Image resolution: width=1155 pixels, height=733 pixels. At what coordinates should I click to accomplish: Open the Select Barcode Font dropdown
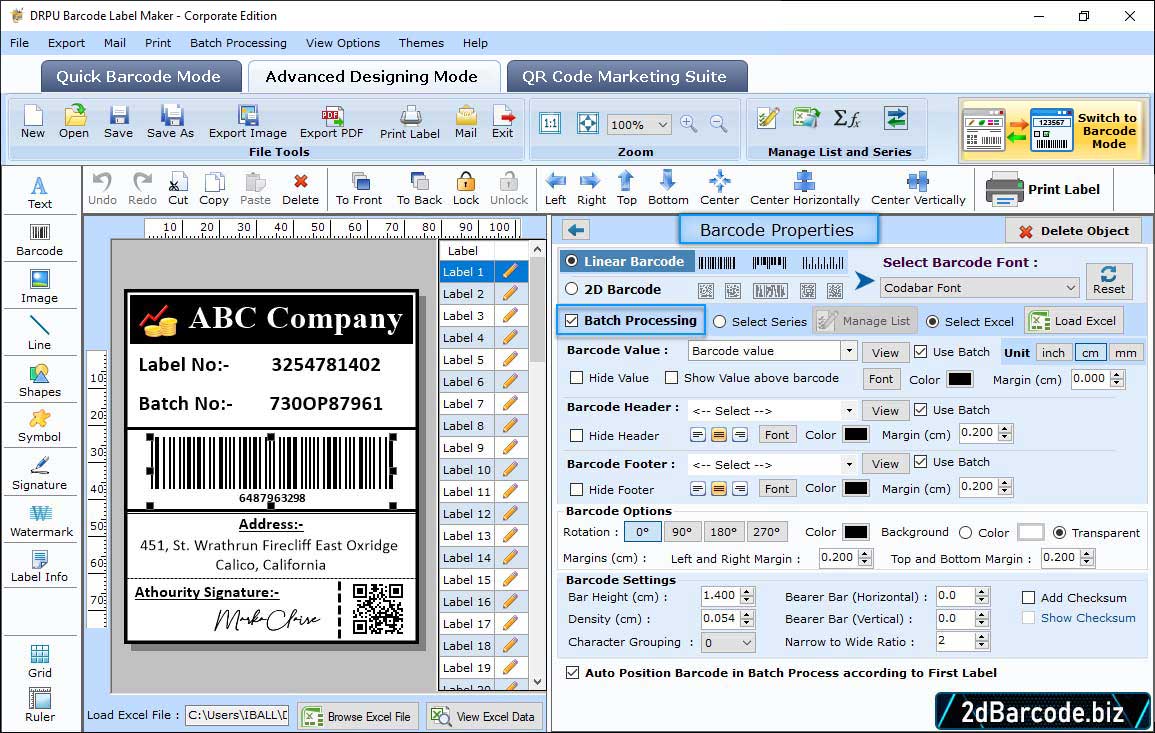[x=980, y=287]
